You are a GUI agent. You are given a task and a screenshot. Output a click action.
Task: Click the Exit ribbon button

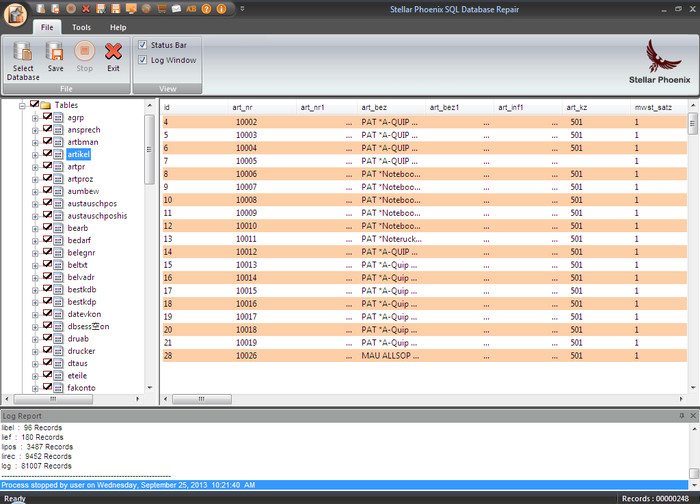coord(113,57)
